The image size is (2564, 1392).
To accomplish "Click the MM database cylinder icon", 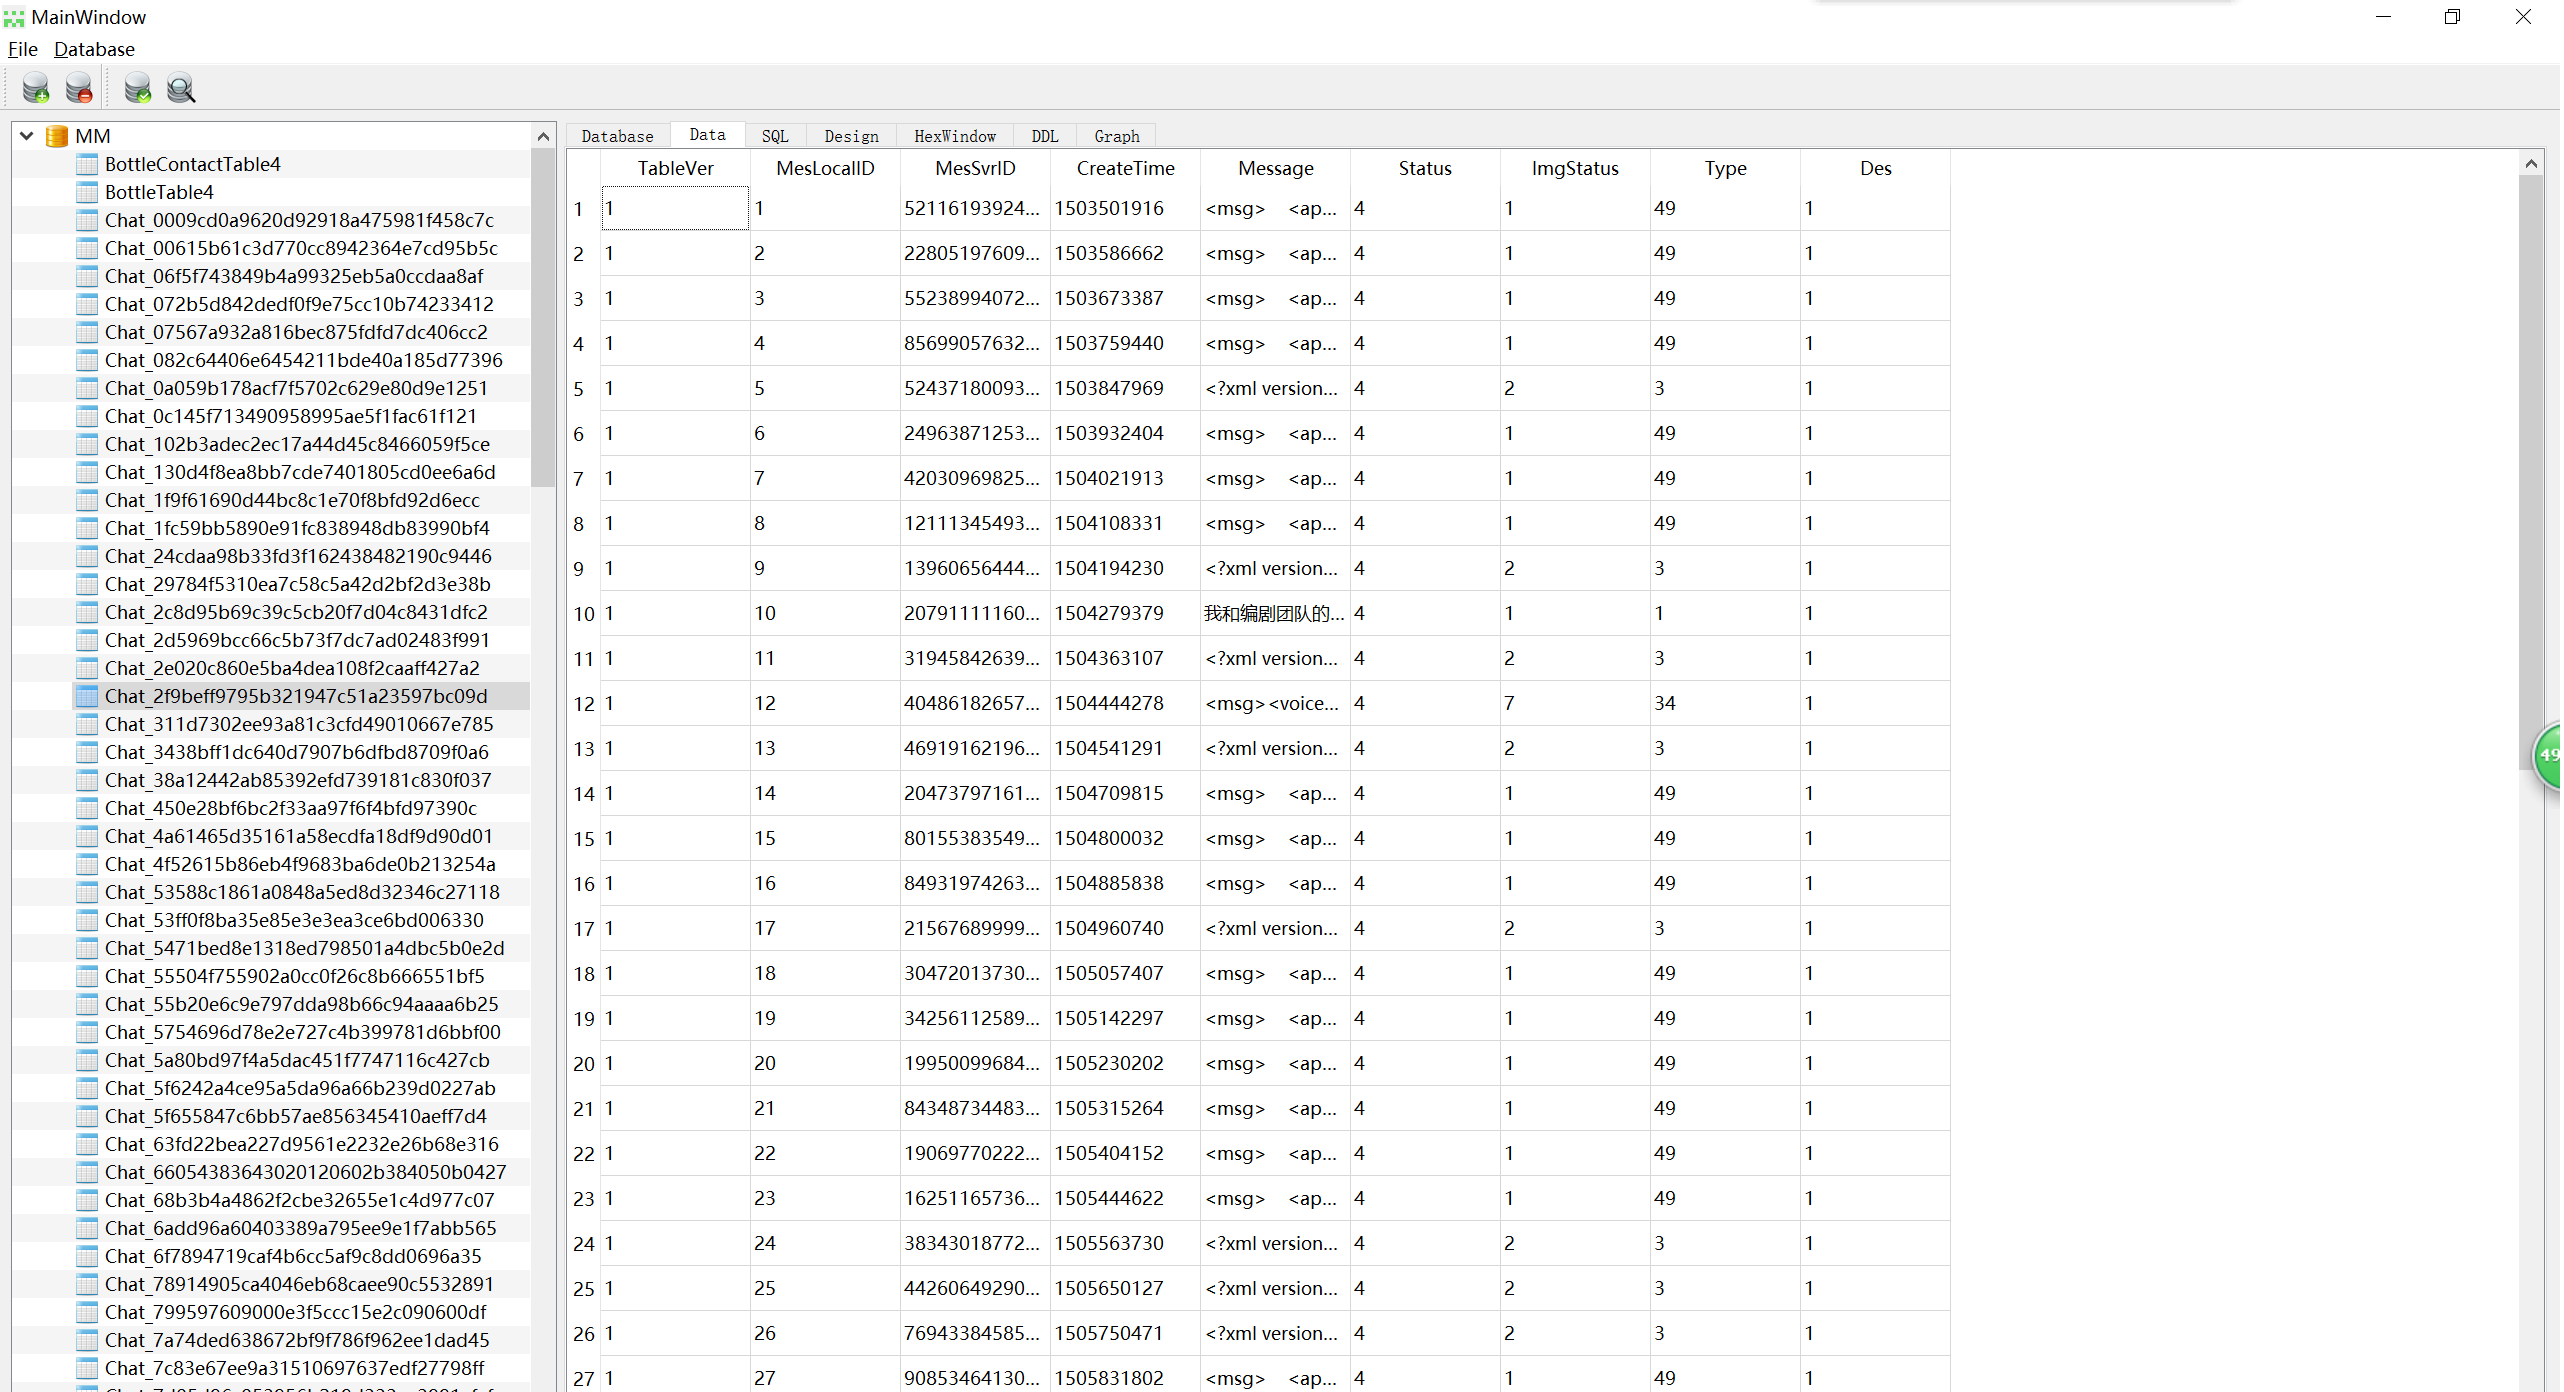I will (x=57, y=136).
